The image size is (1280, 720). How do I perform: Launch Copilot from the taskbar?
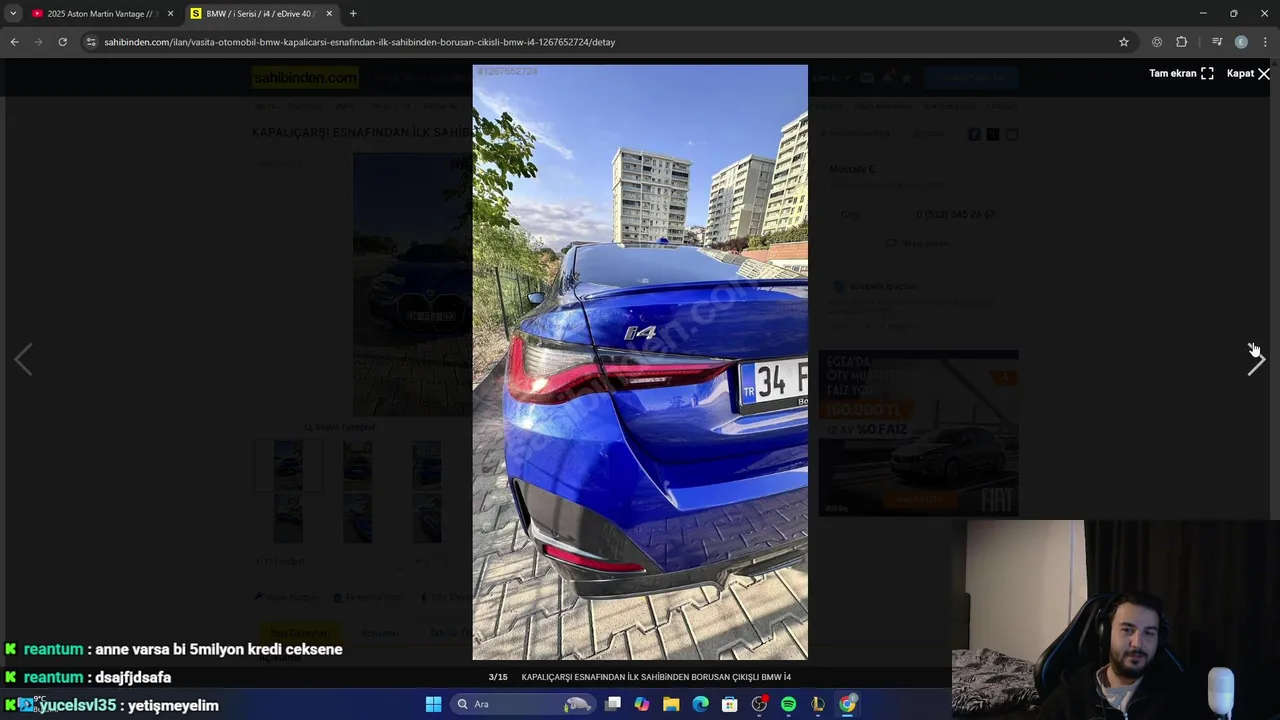pos(642,704)
